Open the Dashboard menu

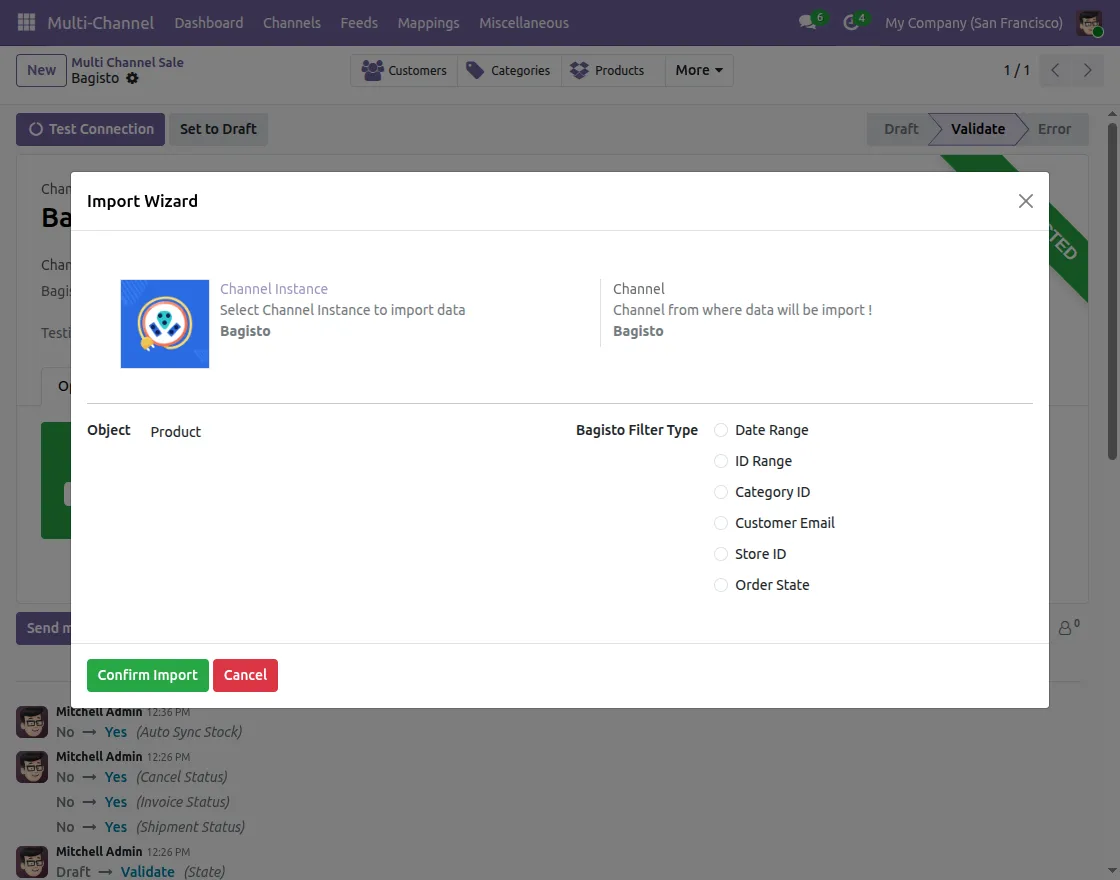209,23
